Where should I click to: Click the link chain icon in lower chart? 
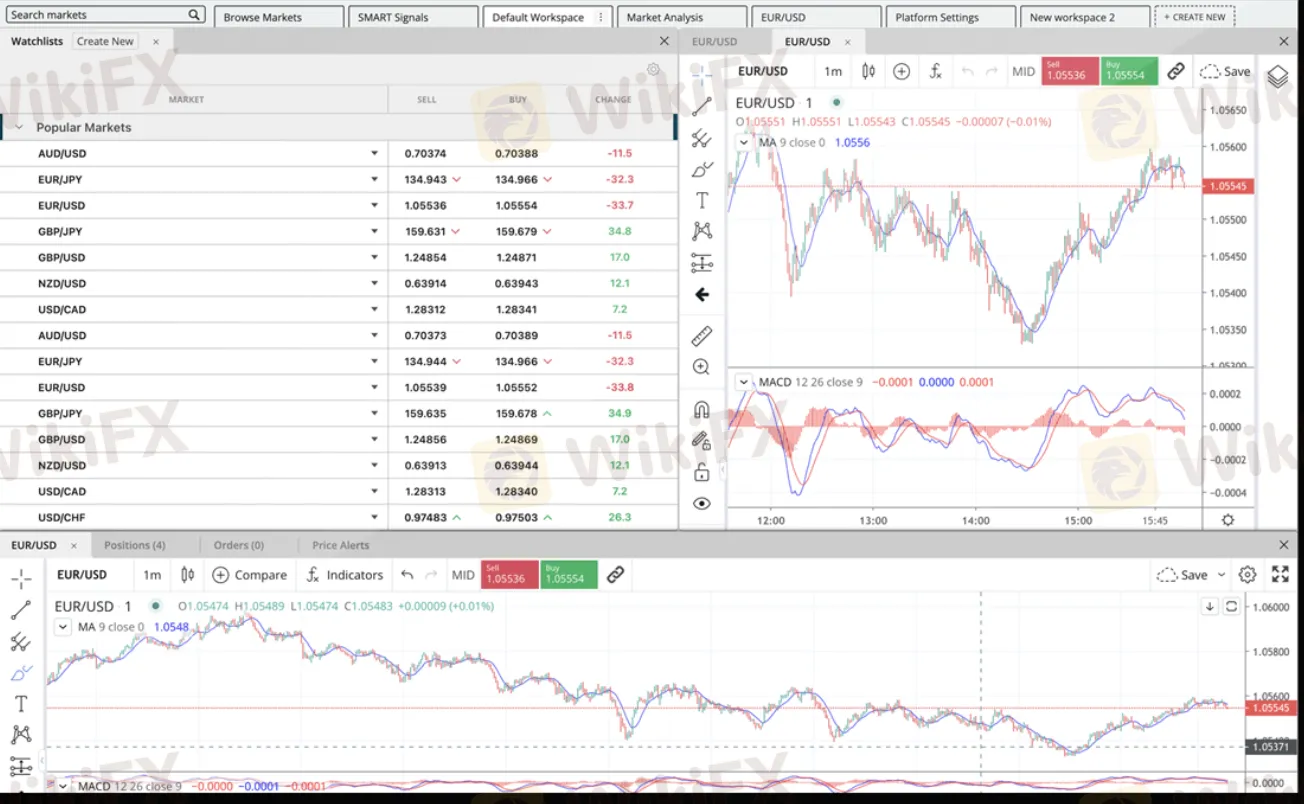(x=616, y=575)
